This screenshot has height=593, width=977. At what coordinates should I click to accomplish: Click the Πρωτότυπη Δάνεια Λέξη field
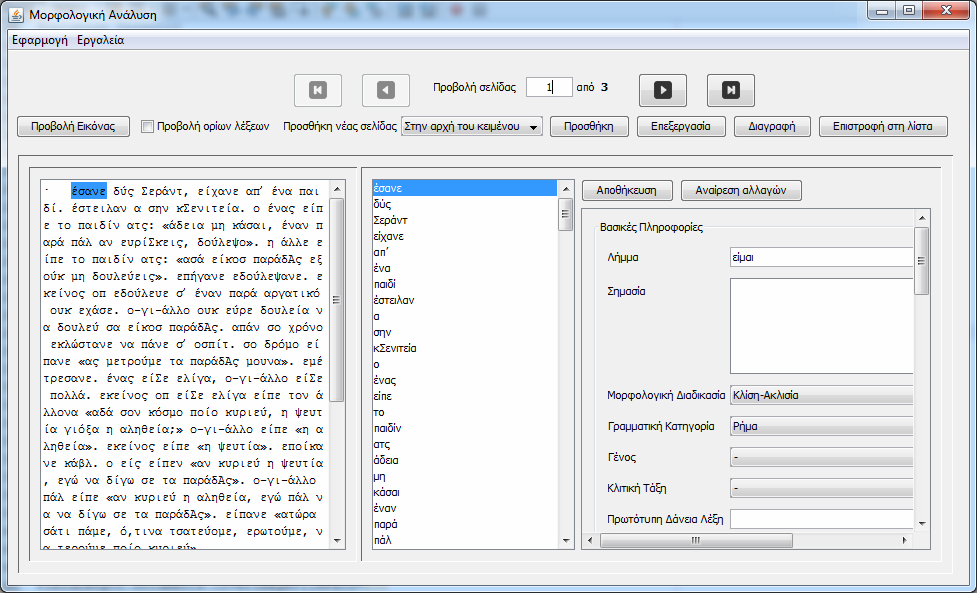(x=821, y=519)
